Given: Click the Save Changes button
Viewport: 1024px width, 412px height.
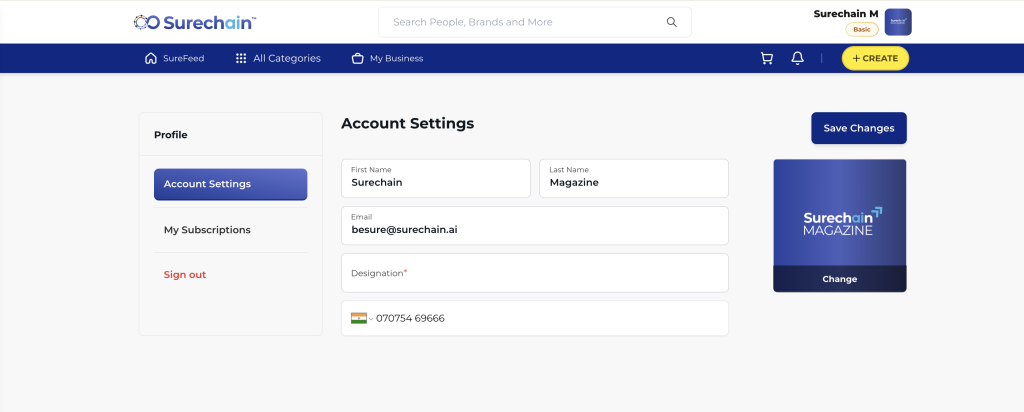Looking at the screenshot, I should (859, 128).
